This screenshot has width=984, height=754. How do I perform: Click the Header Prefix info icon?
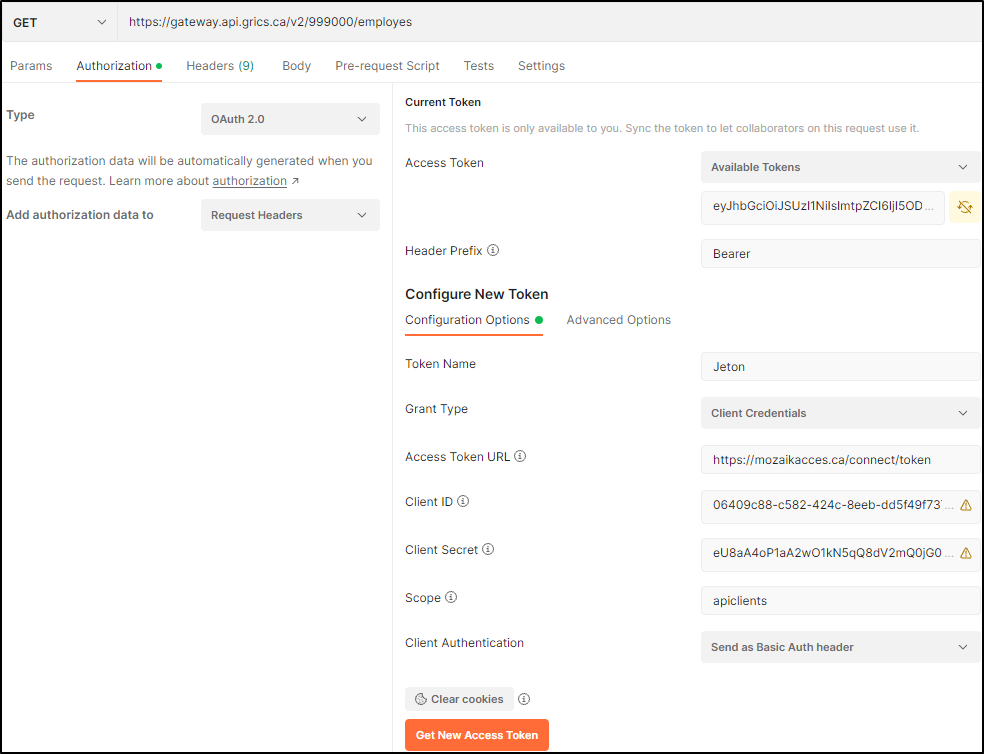(492, 250)
